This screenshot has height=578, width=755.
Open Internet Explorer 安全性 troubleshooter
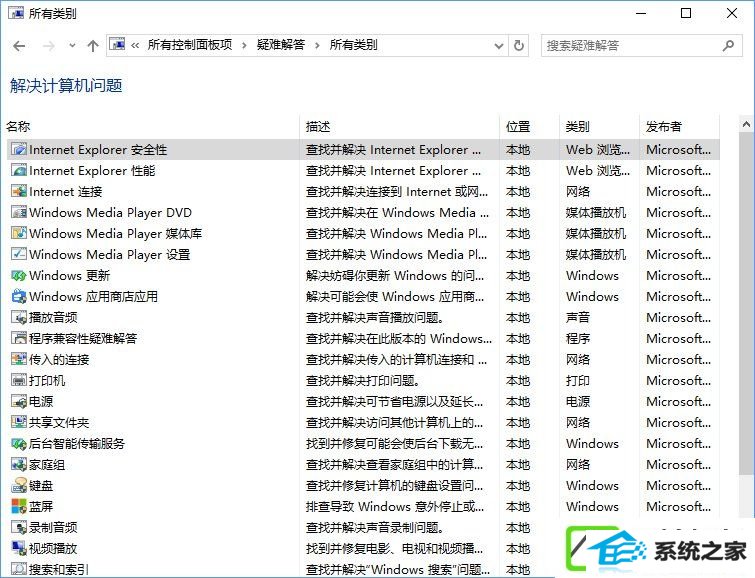click(98, 150)
